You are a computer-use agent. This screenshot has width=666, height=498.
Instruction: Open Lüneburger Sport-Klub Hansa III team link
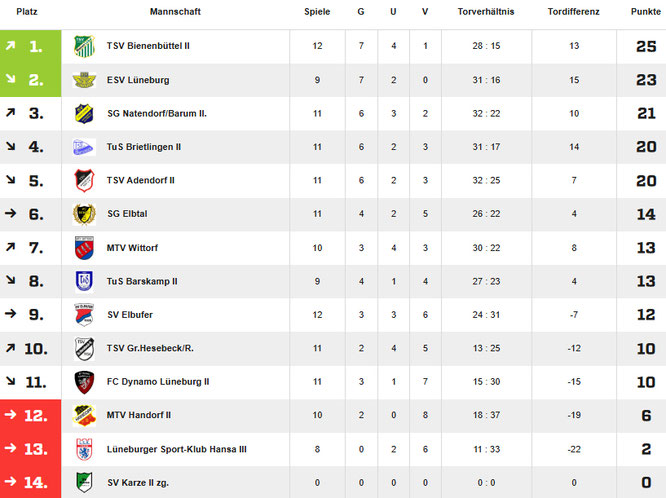tap(176, 449)
